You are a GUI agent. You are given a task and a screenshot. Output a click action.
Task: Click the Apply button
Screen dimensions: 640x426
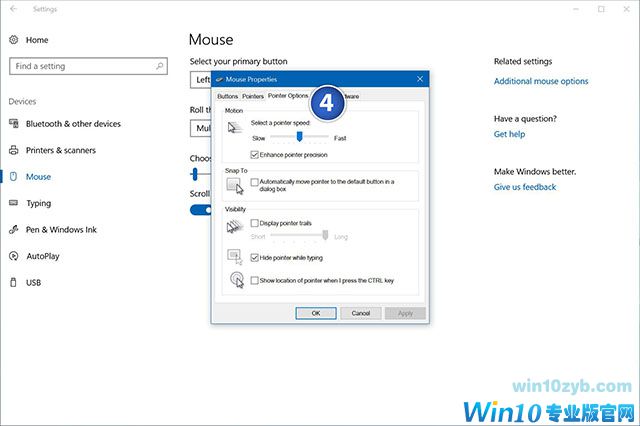tap(405, 313)
